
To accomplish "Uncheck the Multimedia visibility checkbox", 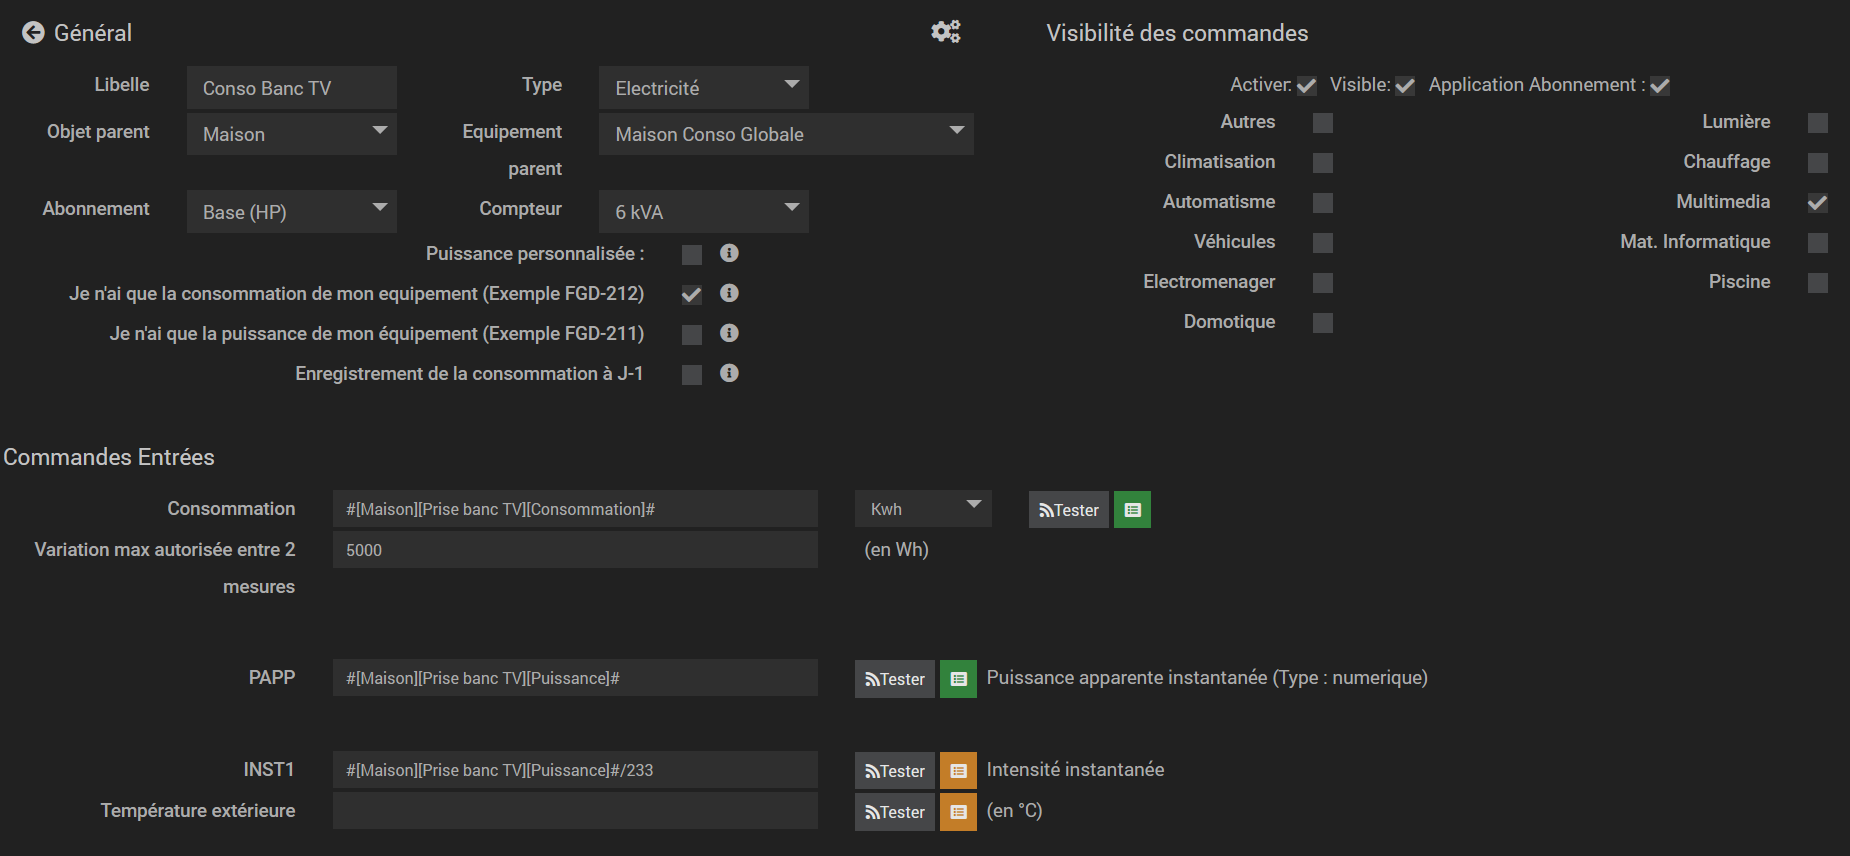I will pyautogui.click(x=1817, y=203).
